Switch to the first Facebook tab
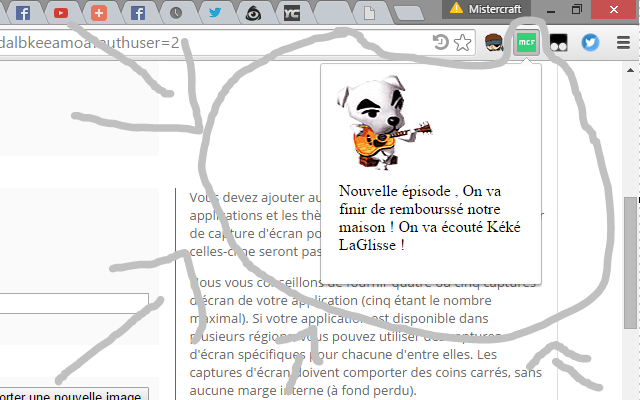The width and height of the screenshot is (640, 400). tap(23, 13)
